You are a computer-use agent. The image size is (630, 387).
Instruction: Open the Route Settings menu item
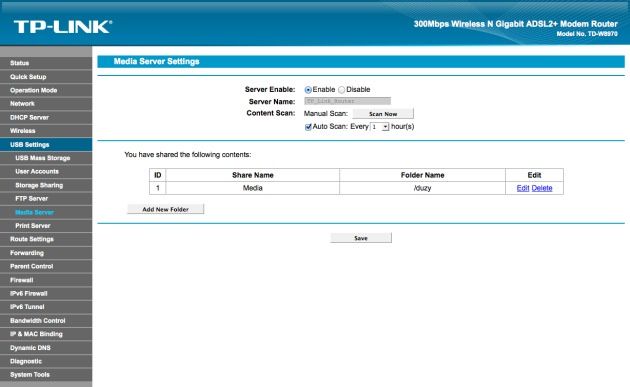46,239
